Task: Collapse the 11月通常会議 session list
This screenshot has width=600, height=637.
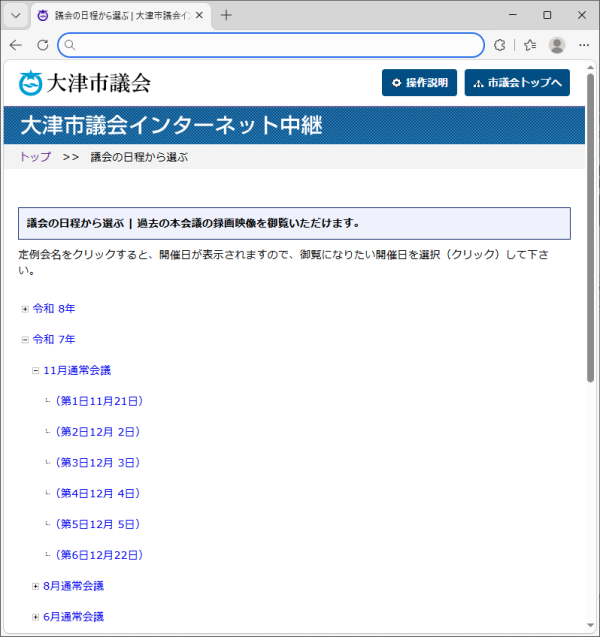Action: coord(35,370)
